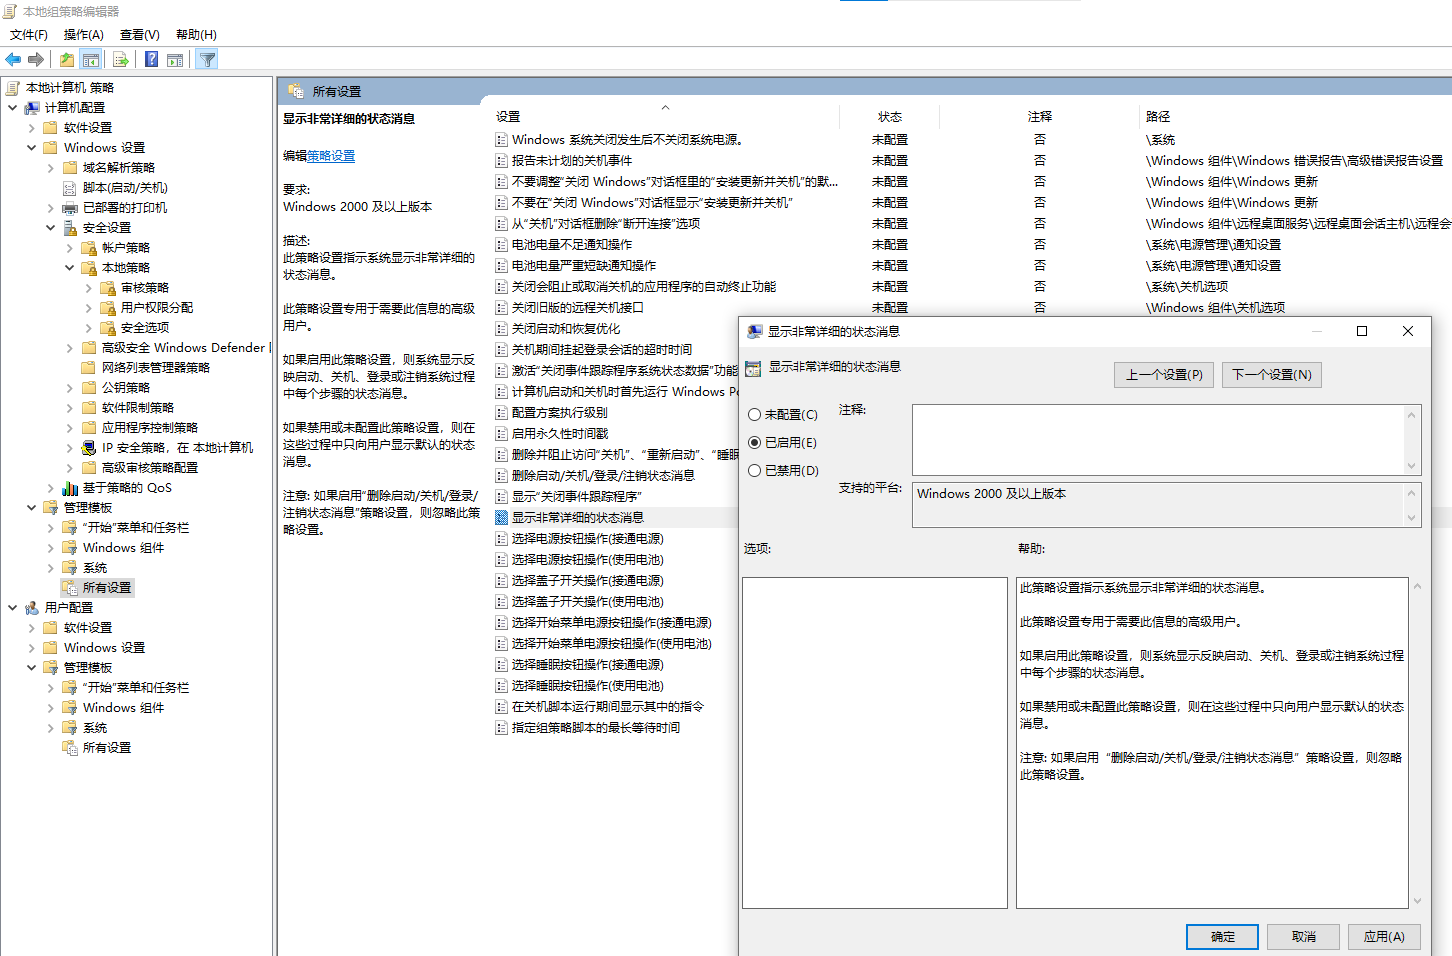This screenshot has height=956, width=1452.
Task: Expand the 审核策略 node
Action: tap(88, 288)
